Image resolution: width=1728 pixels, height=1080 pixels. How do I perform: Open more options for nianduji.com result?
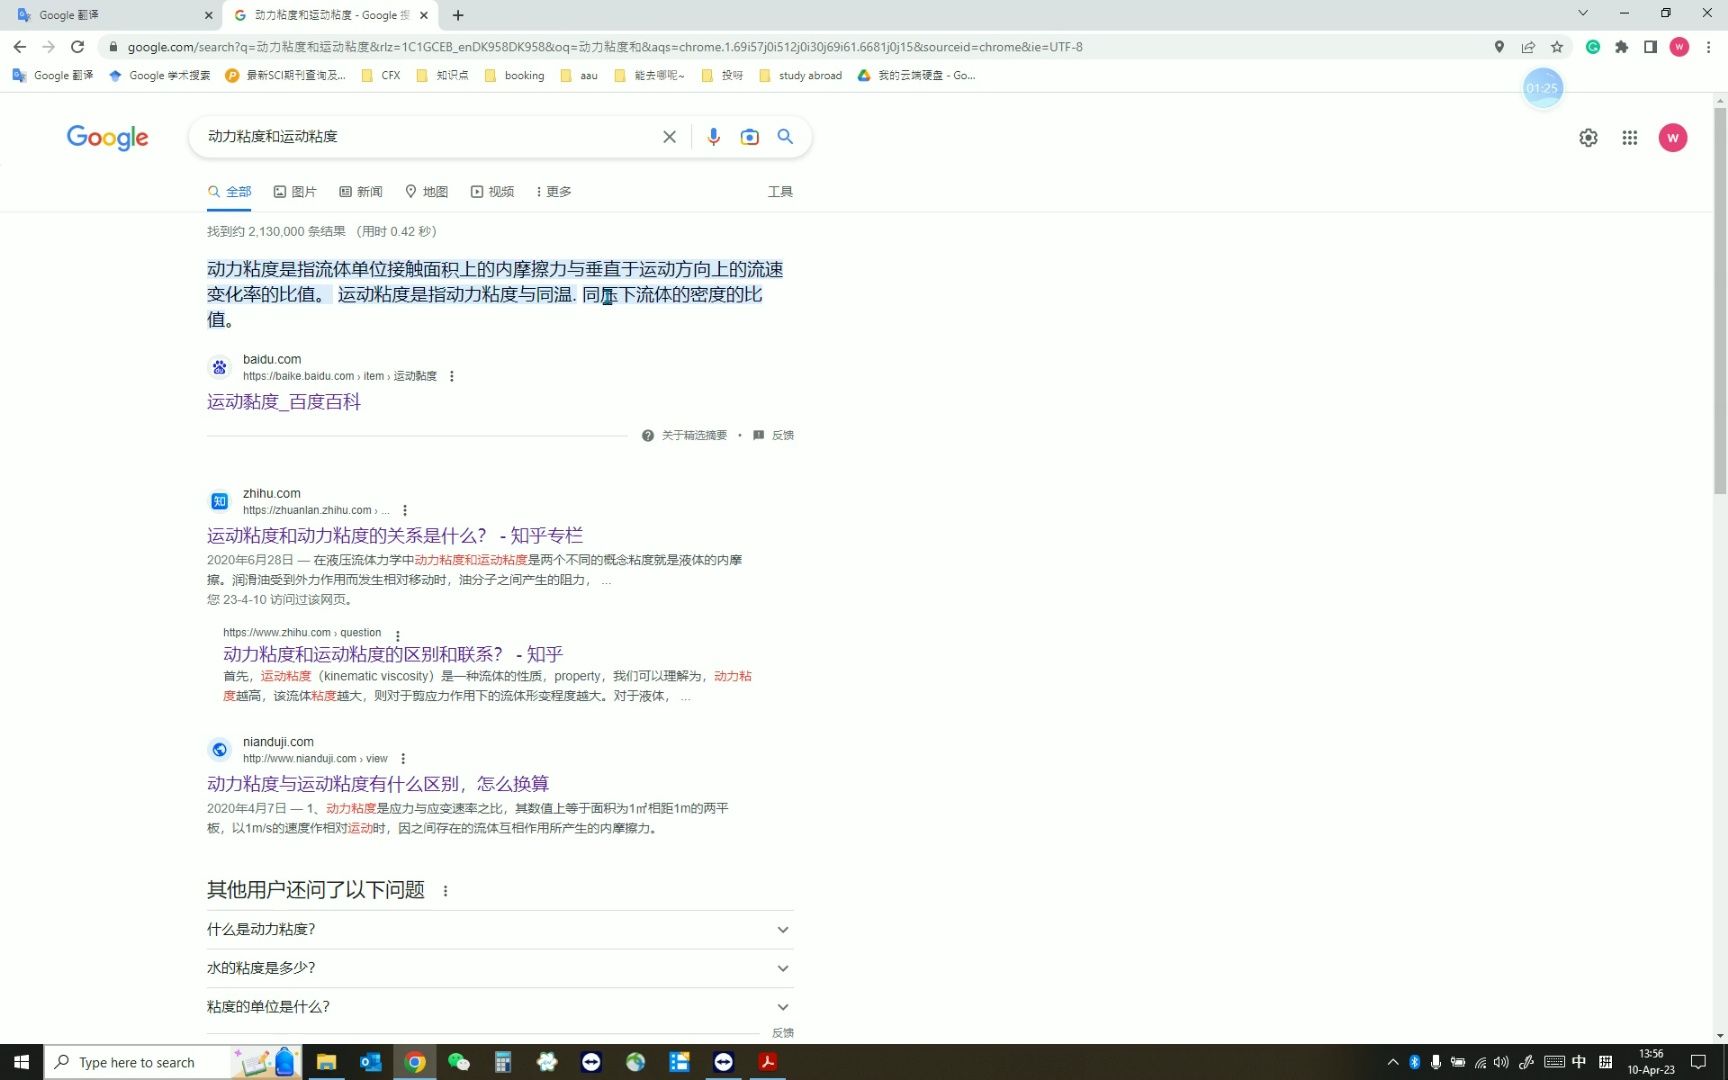pyautogui.click(x=403, y=759)
